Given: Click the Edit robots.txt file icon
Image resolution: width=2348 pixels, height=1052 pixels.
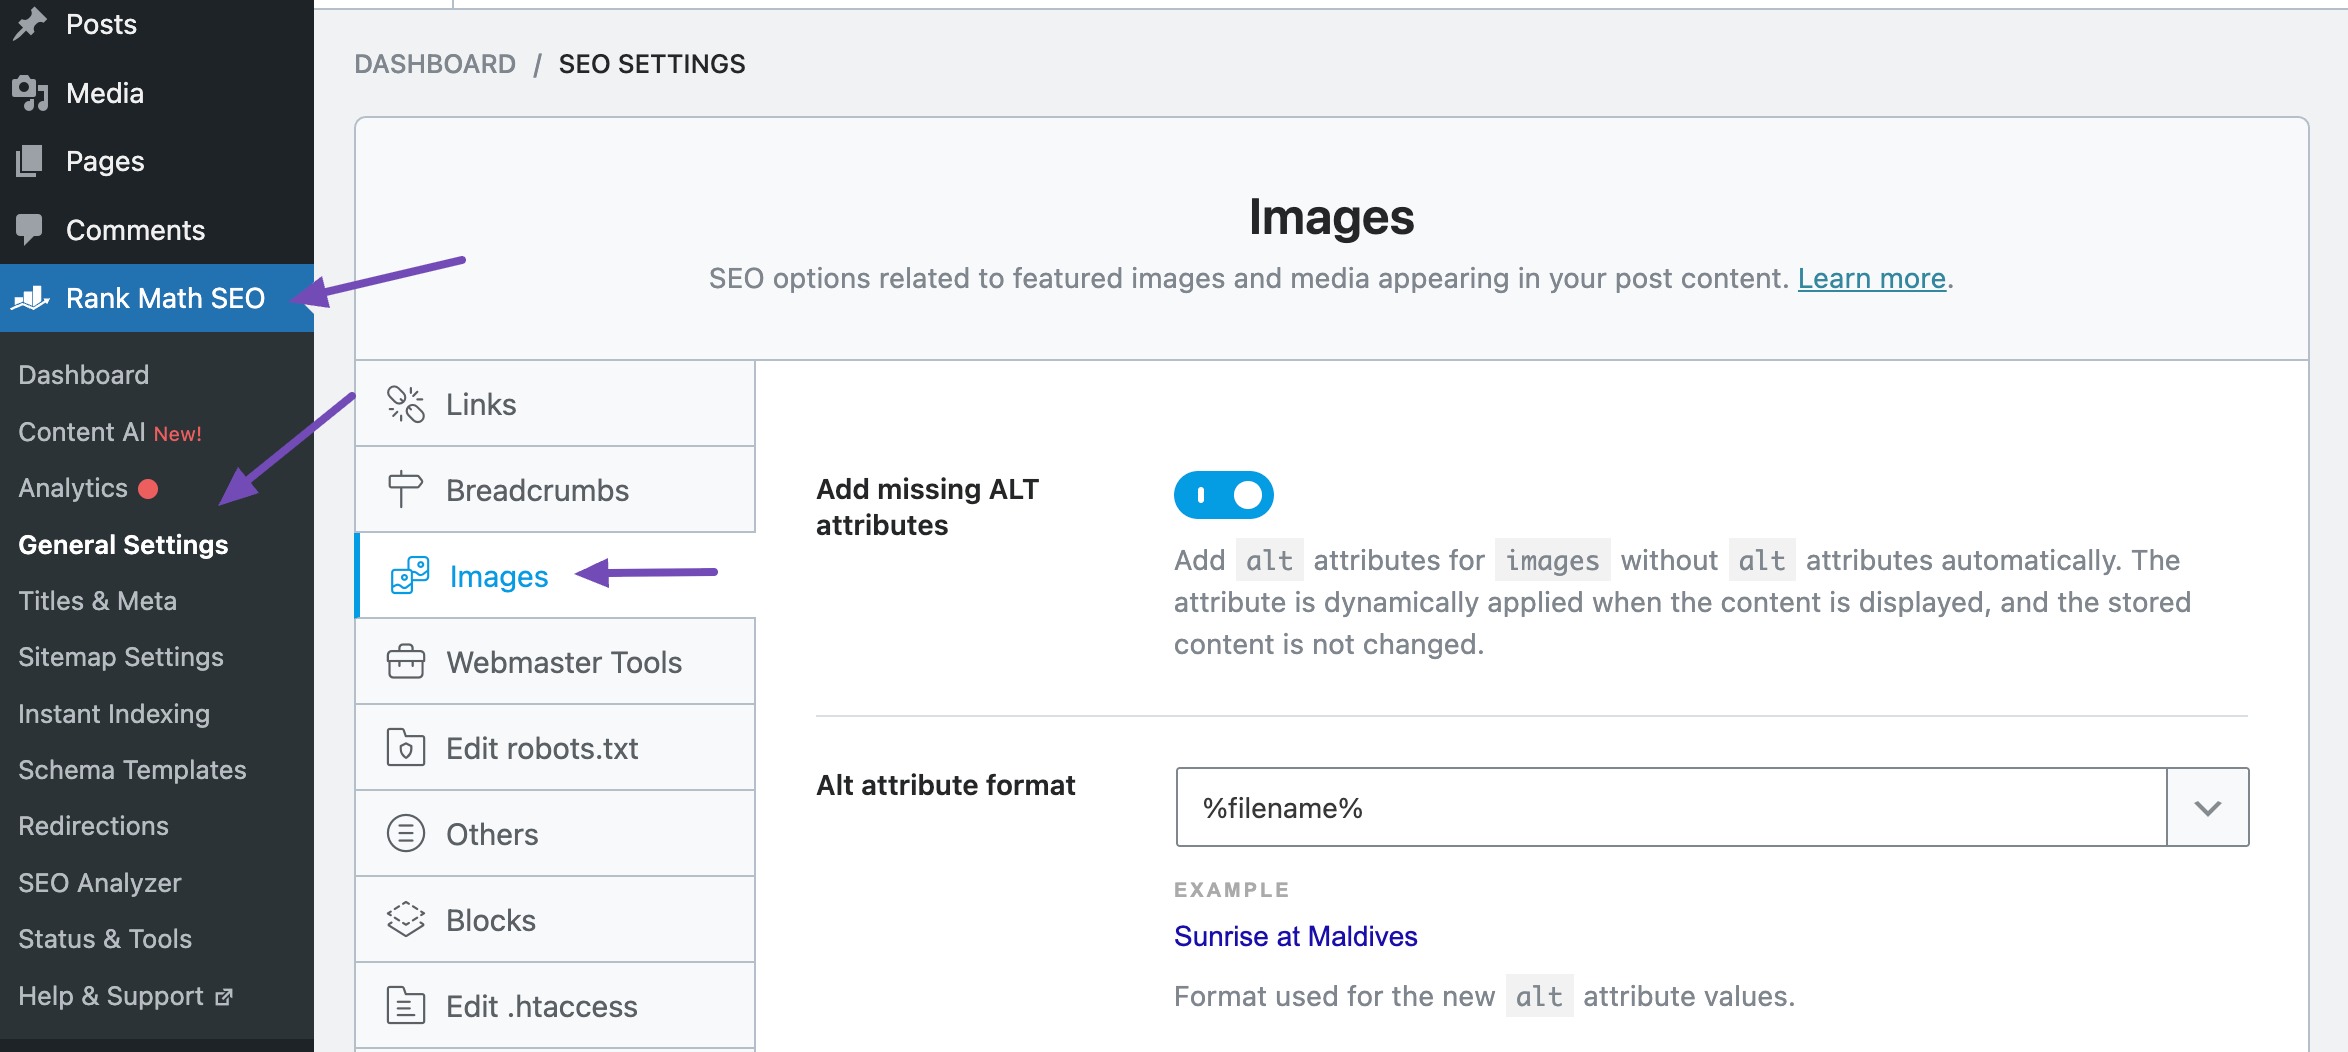Looking at the screenshot, I should tap(406, 747).
